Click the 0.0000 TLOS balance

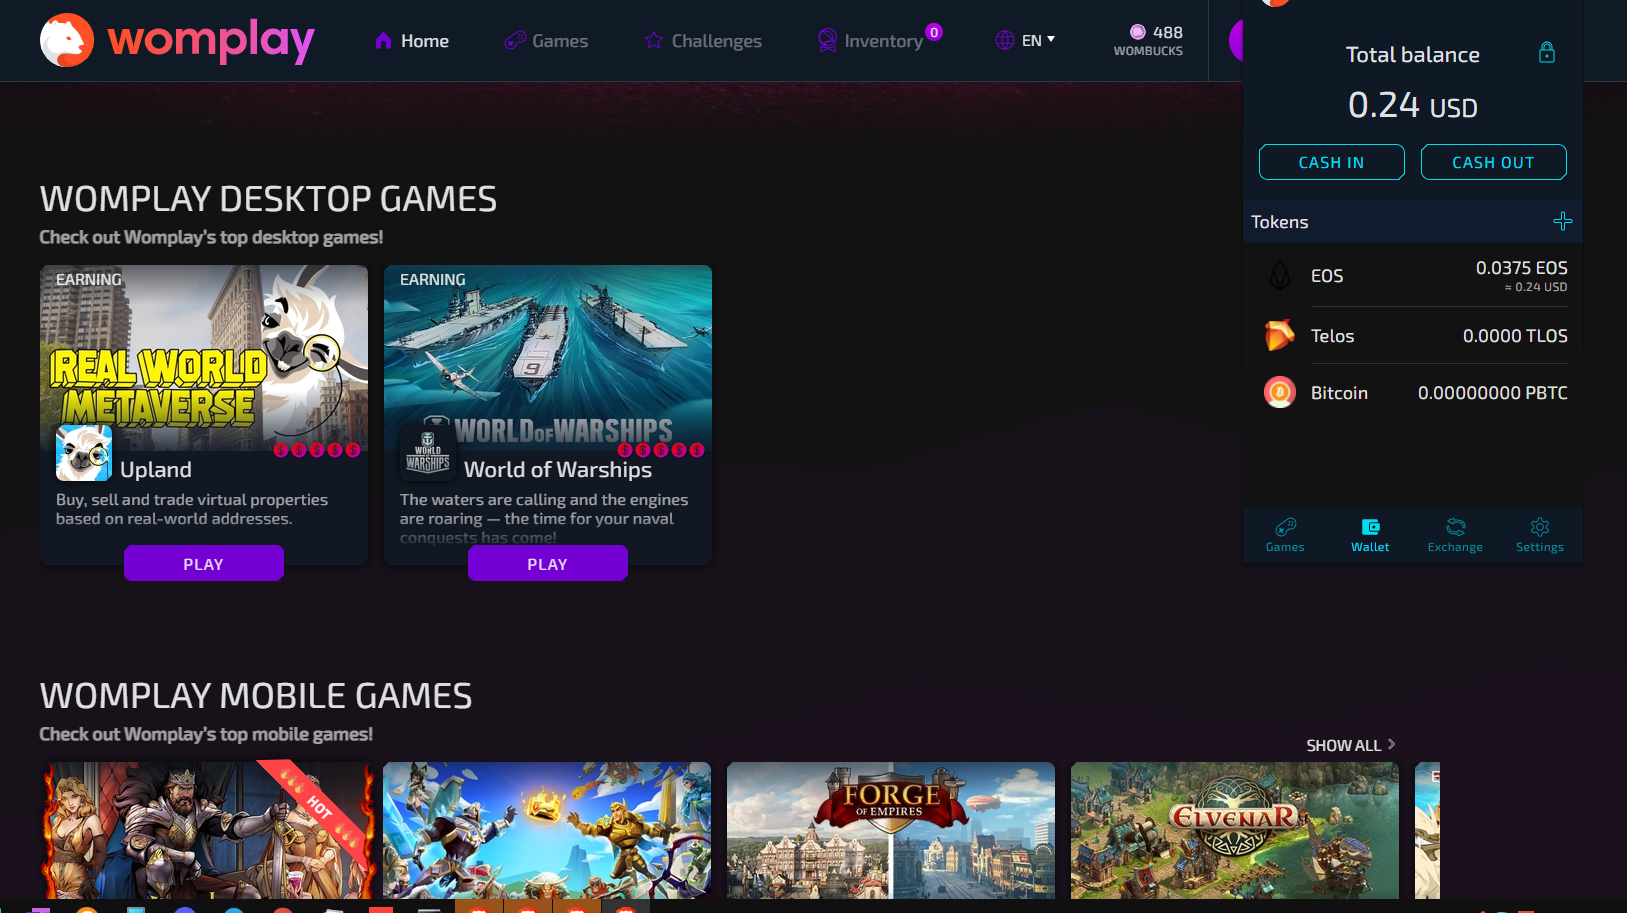point(1515,336)
